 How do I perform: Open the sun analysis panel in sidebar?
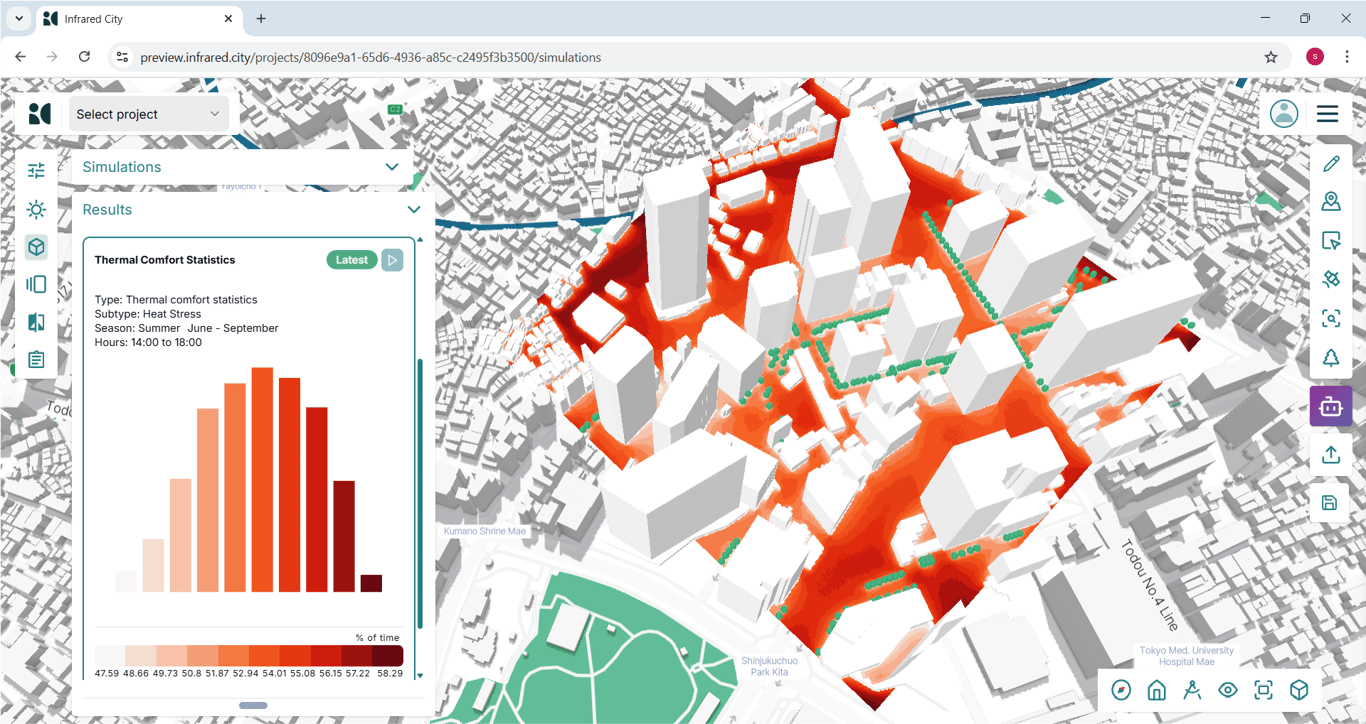point(37,209)
